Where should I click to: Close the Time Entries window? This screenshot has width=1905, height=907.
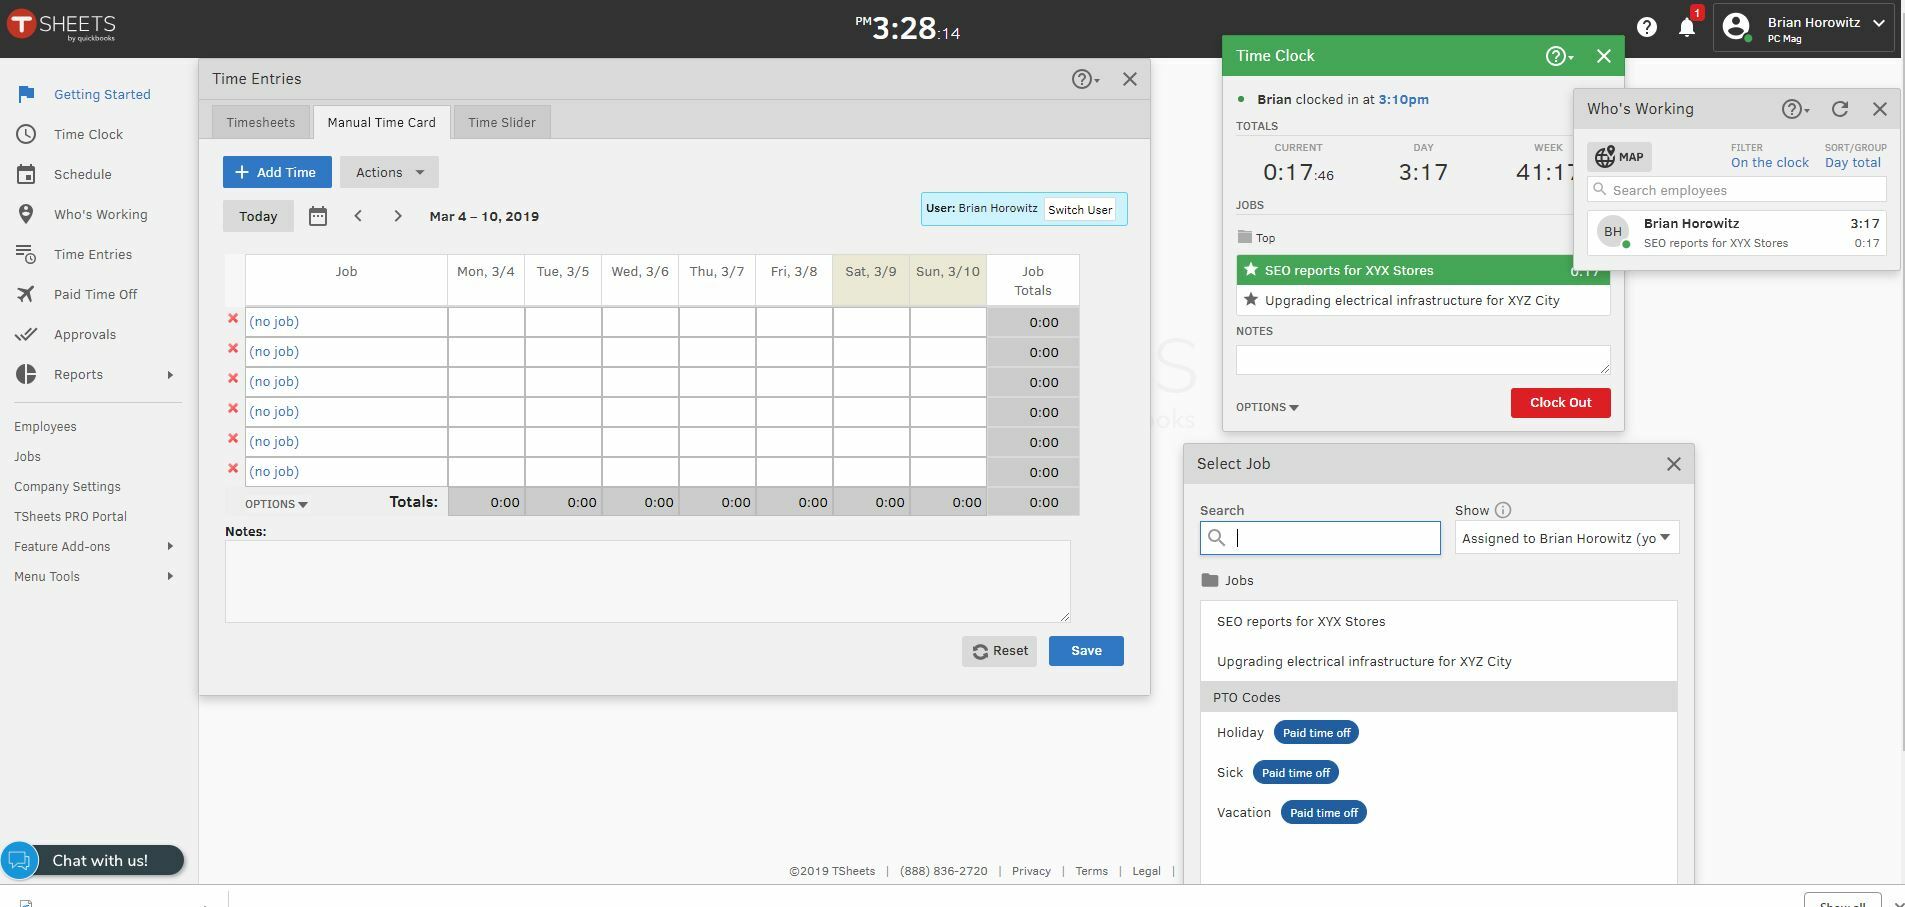click(x=1130, y=79)
